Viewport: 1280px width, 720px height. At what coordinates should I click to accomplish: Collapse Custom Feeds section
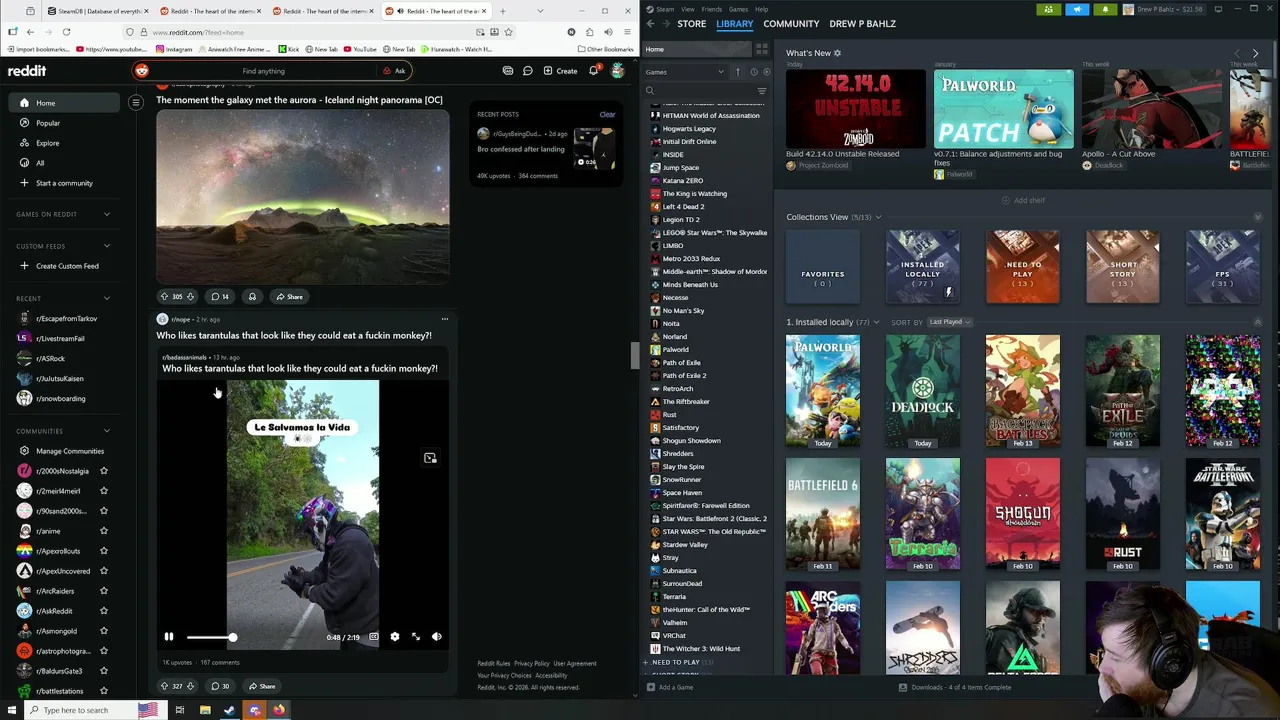(107, 246)
